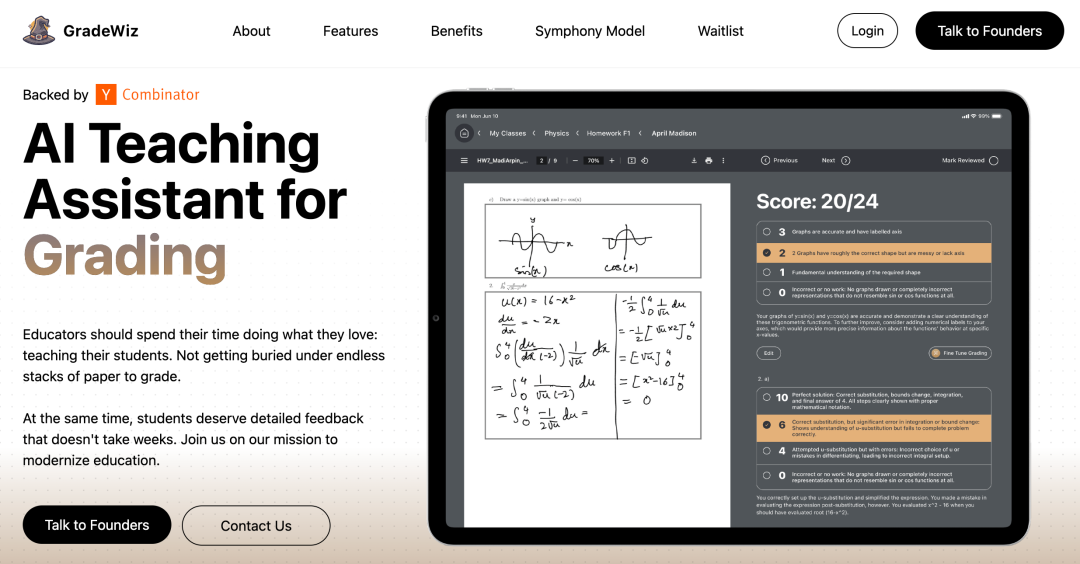1080x564 pixels.
Task: Click My Classes breadcrumb
Action: (x=508, y=133)
